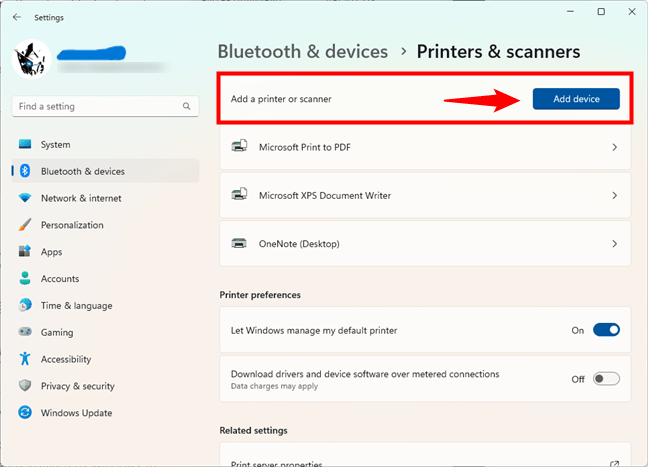Open Privacy & security settings
The width and height of the screenshot is (648, 467).
[x=105, y=386]
